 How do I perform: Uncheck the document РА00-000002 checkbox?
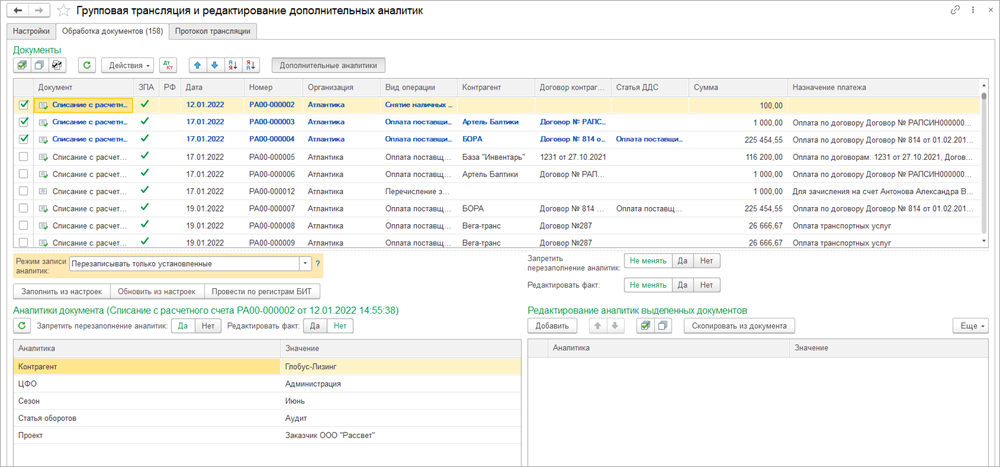point(24,104)
